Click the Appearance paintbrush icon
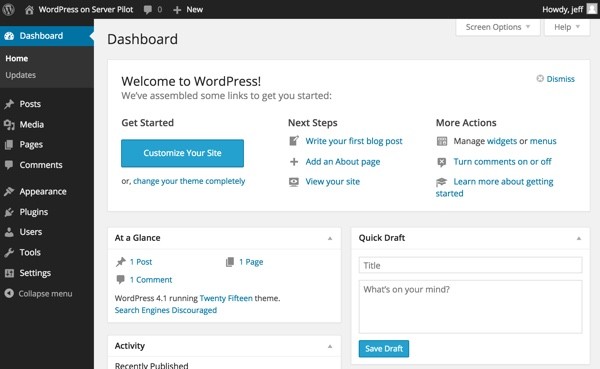Viewport: 600px width, 369px height. [x=9, y=191]
